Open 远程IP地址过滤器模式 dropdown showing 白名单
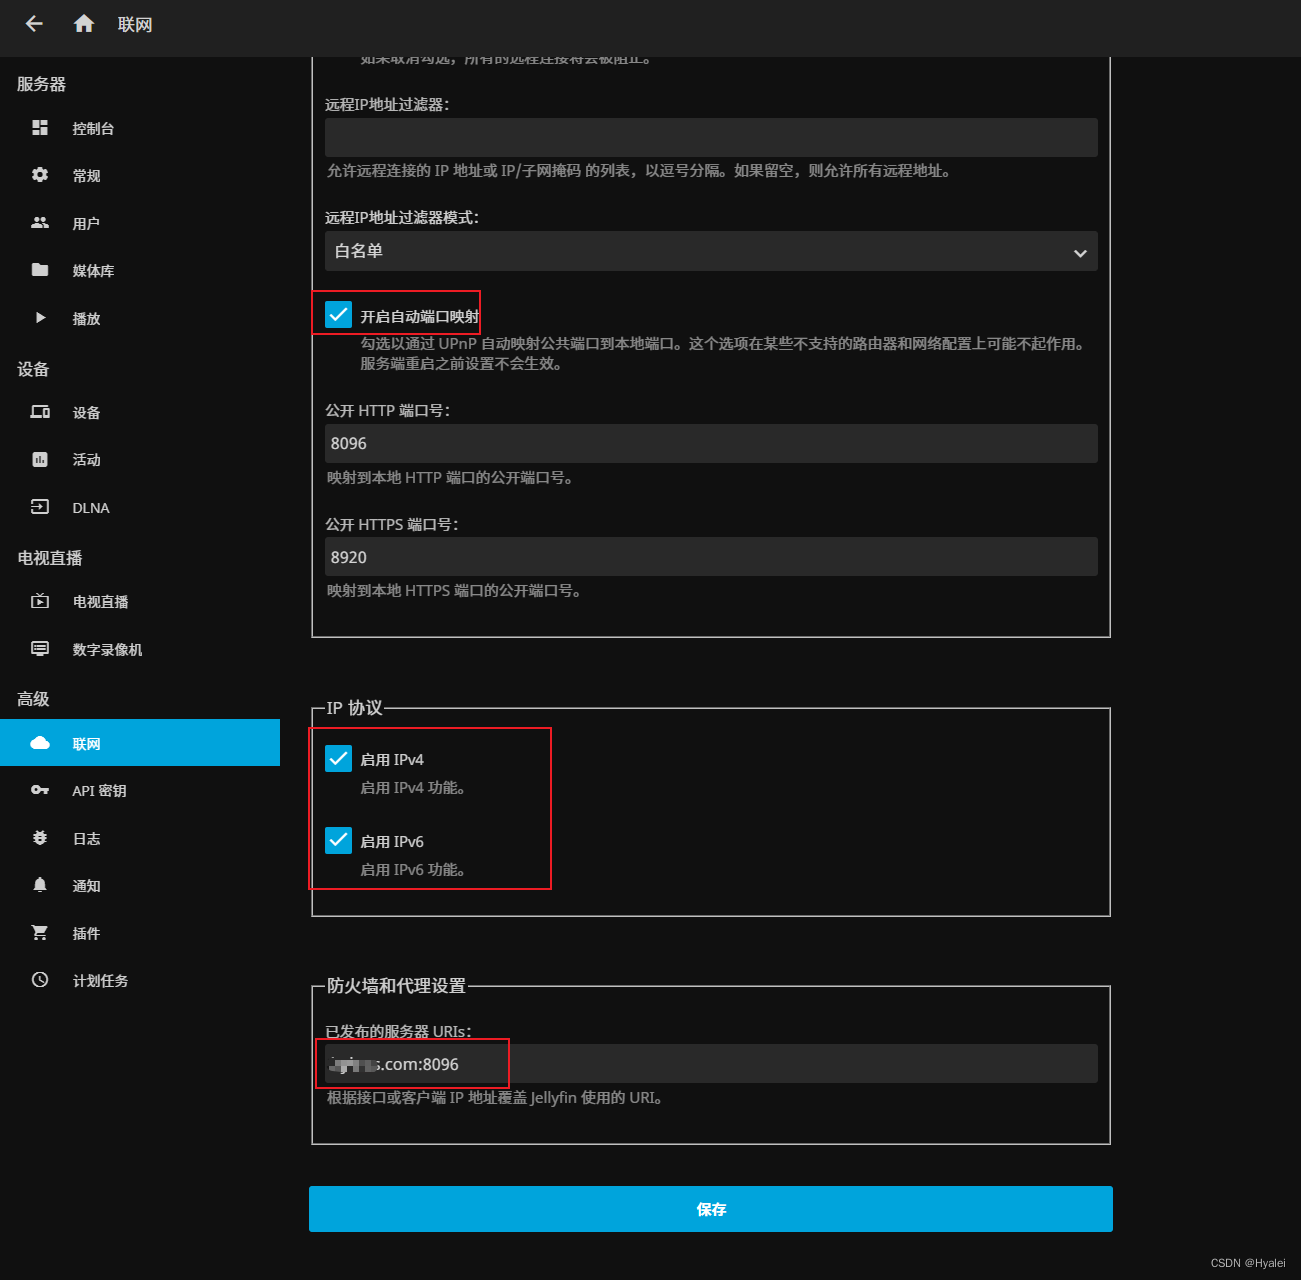 [x=711, y=251]
